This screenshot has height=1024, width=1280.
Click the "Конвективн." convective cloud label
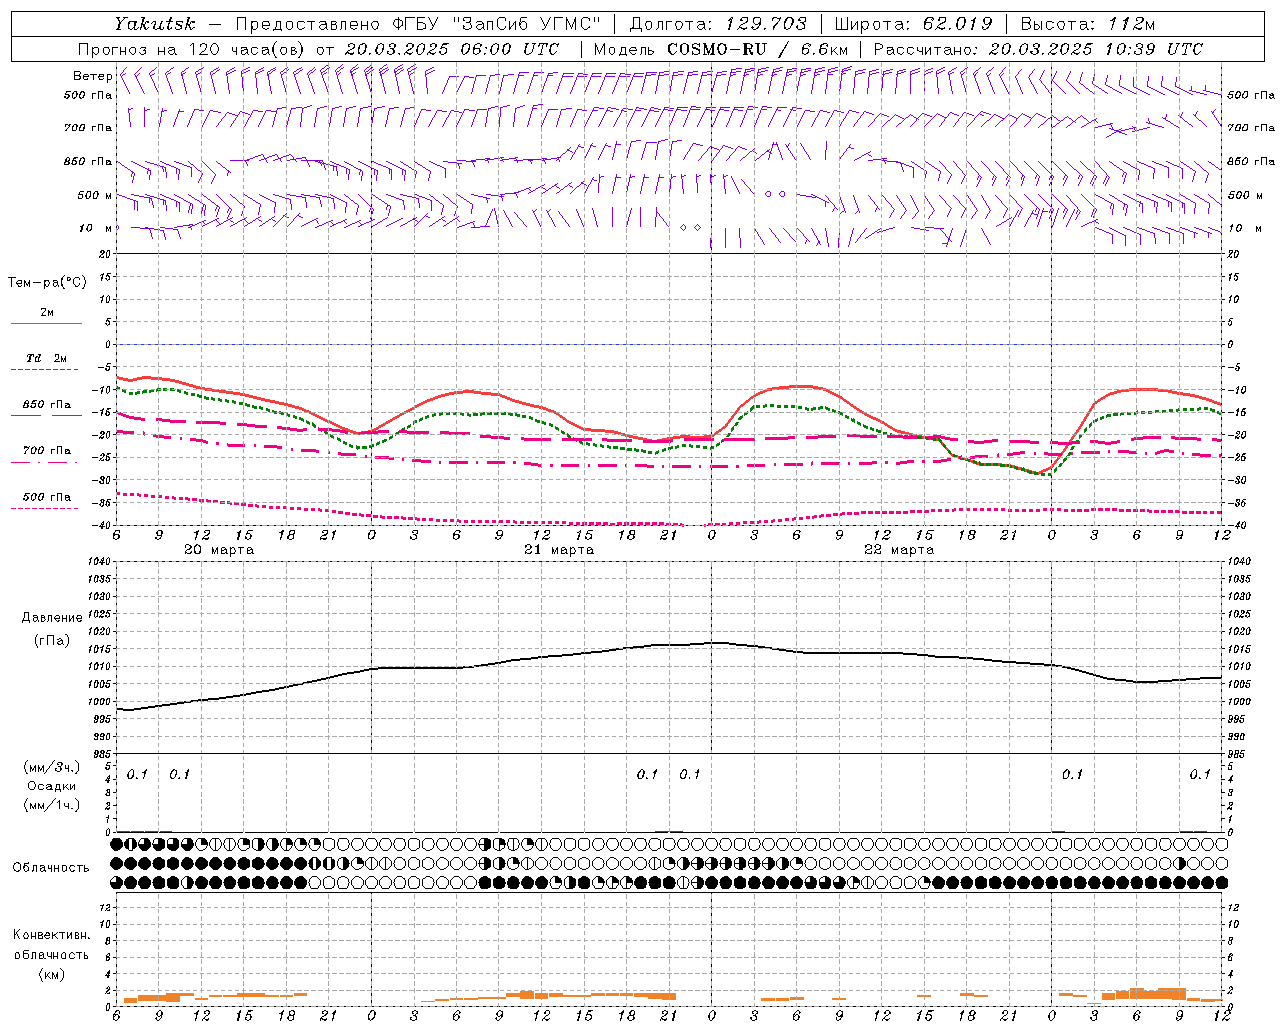pyautogui.click(x=52, y=936)
